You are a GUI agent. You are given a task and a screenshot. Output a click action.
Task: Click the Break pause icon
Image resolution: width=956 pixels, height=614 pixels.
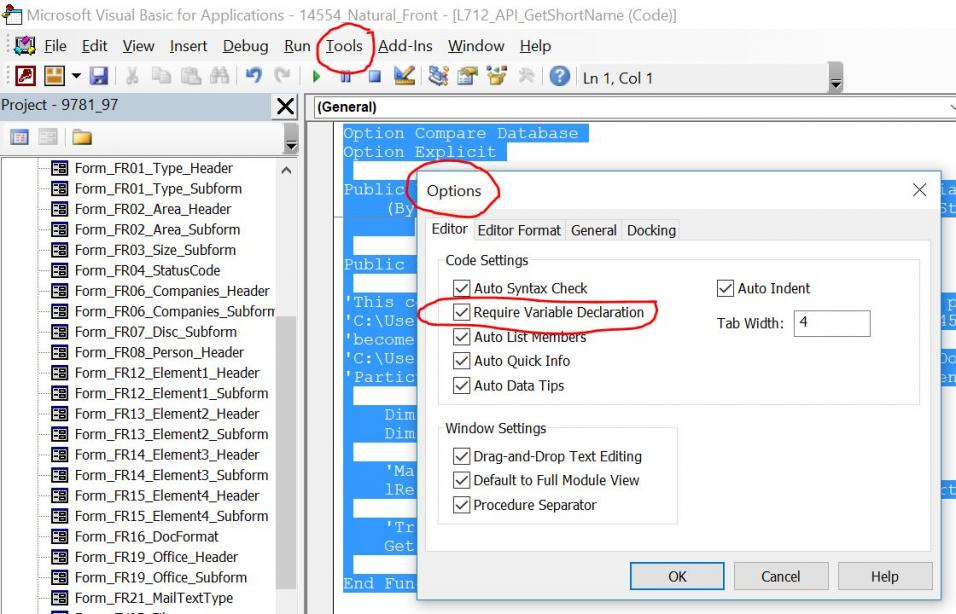(345, 77)
